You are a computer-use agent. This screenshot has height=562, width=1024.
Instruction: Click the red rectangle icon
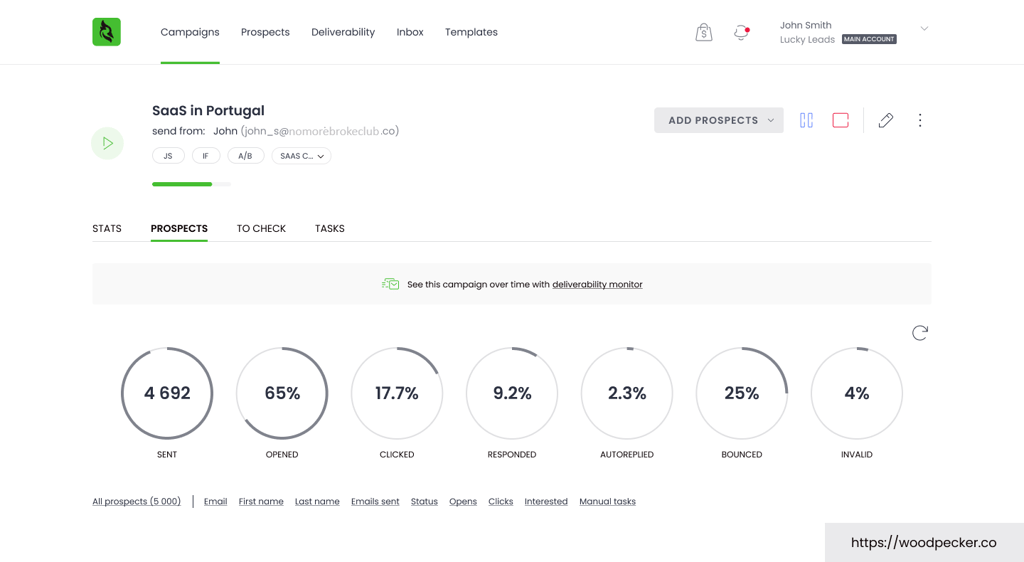tap(840, 120)
